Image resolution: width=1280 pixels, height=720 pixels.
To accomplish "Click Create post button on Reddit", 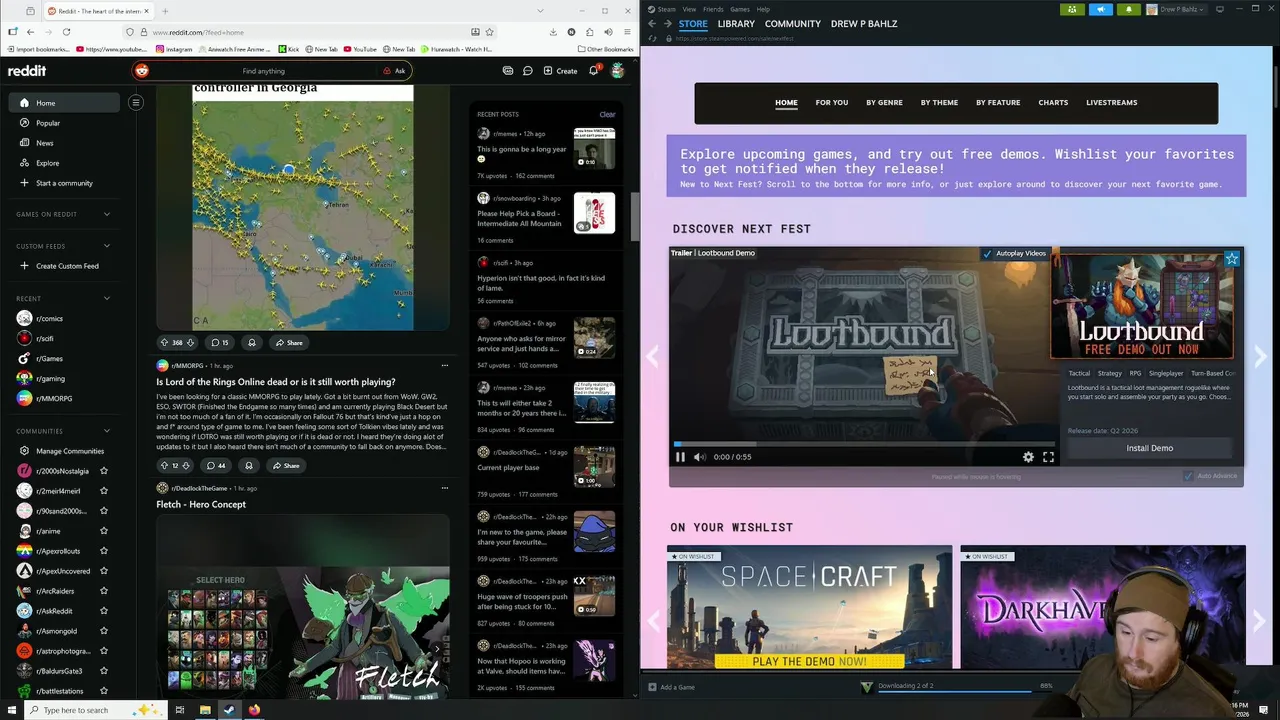I will [x=560, y=71].
